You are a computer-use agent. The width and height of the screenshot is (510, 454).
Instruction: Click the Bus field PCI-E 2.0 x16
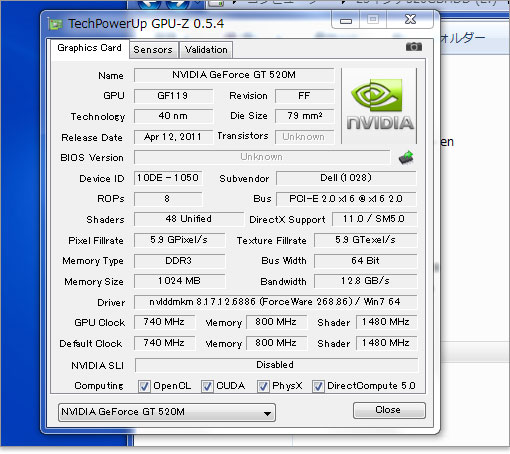pos(346,199)
